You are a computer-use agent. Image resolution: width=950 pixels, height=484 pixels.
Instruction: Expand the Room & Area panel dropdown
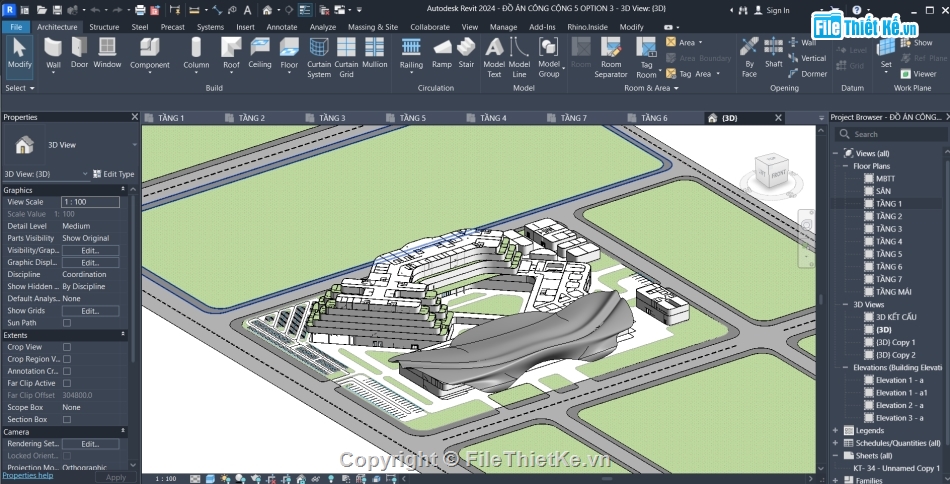pos(651,88)
